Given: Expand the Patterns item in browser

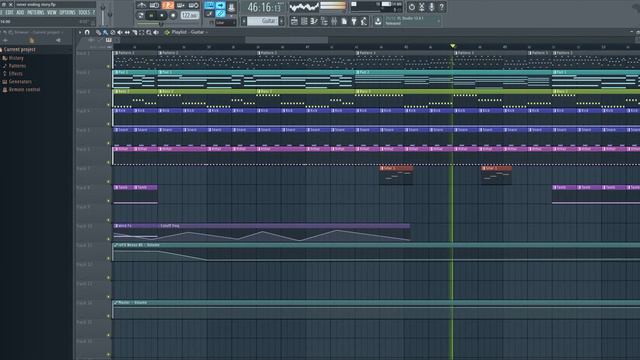Looking at the screenshot, I should pyautogui.click(x=17, y=66).
